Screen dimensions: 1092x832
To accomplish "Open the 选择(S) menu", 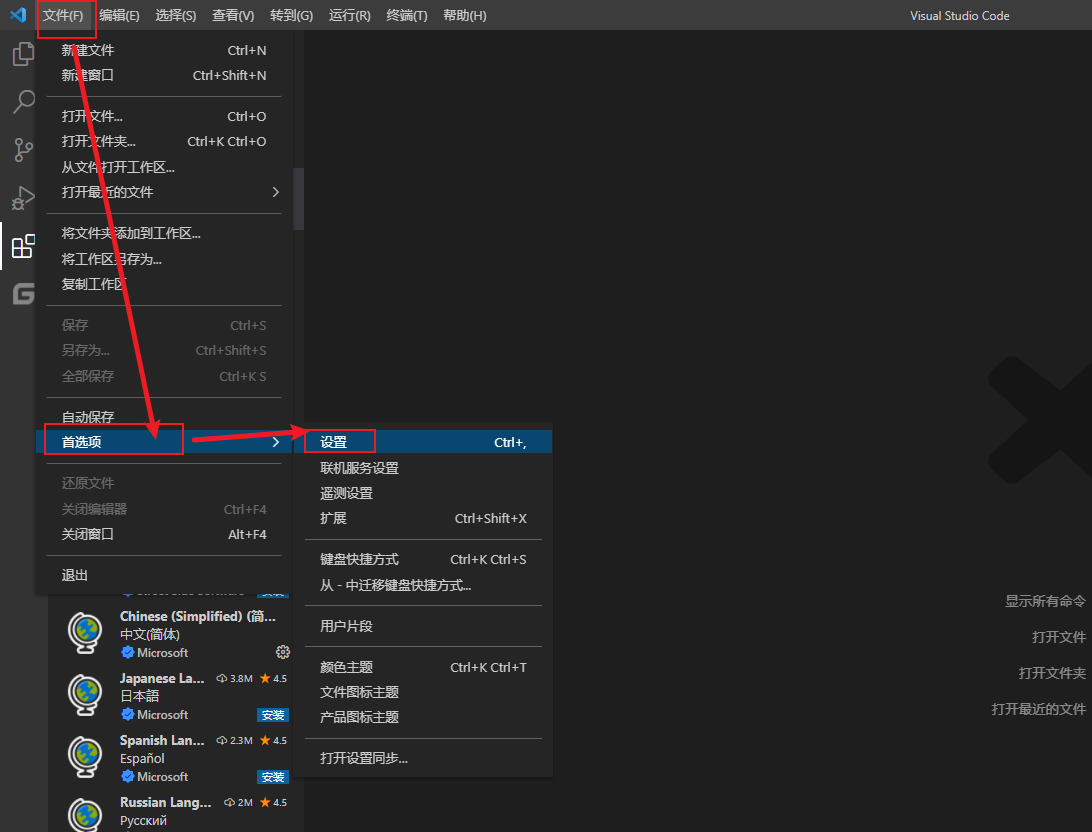I will point(176,15).
